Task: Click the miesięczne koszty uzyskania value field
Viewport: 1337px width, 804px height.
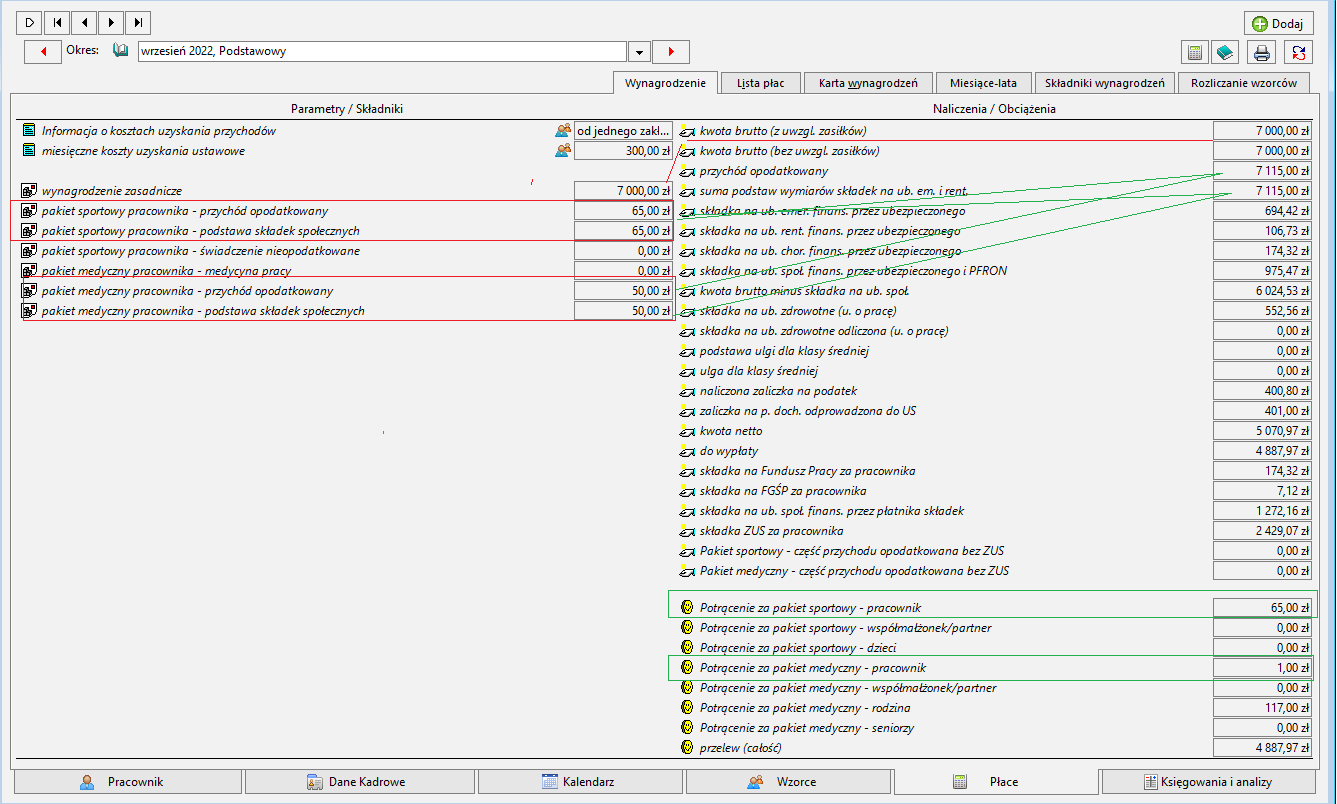Action: point(623,151)
